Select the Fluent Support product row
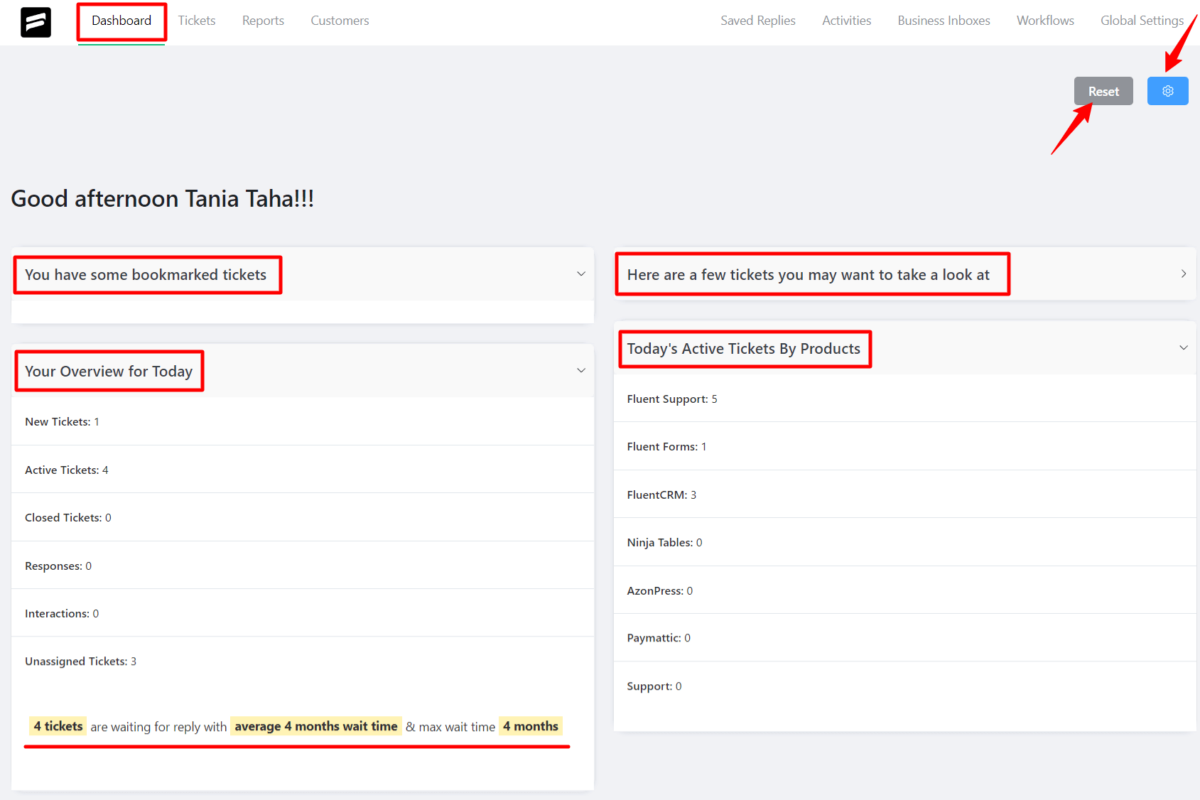The height and width of the screenshot is (800, 1200). tap(672, 398)
